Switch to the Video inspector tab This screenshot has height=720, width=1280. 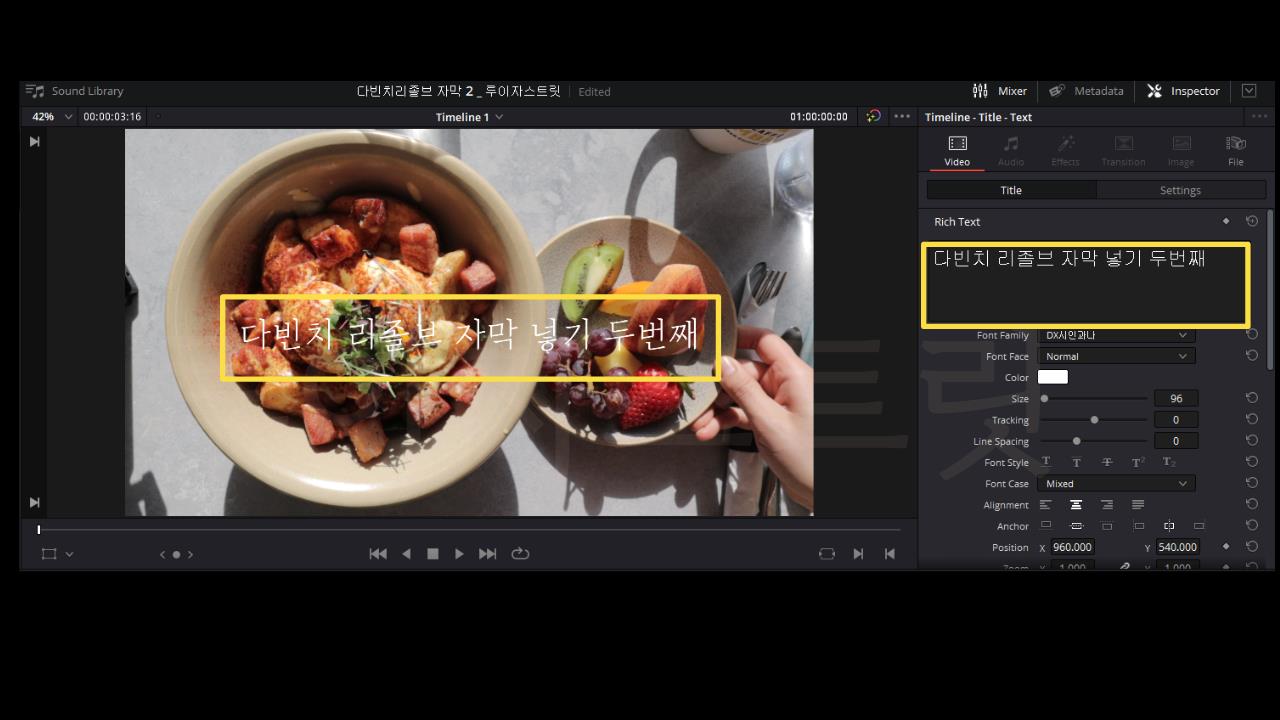point(957,151)
